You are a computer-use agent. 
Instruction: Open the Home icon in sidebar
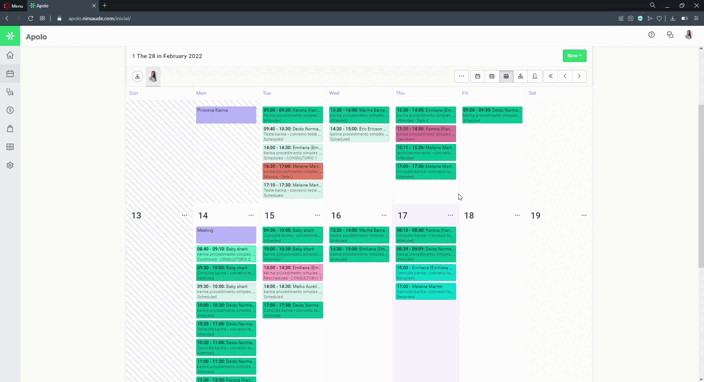click(x=10, y=55)
